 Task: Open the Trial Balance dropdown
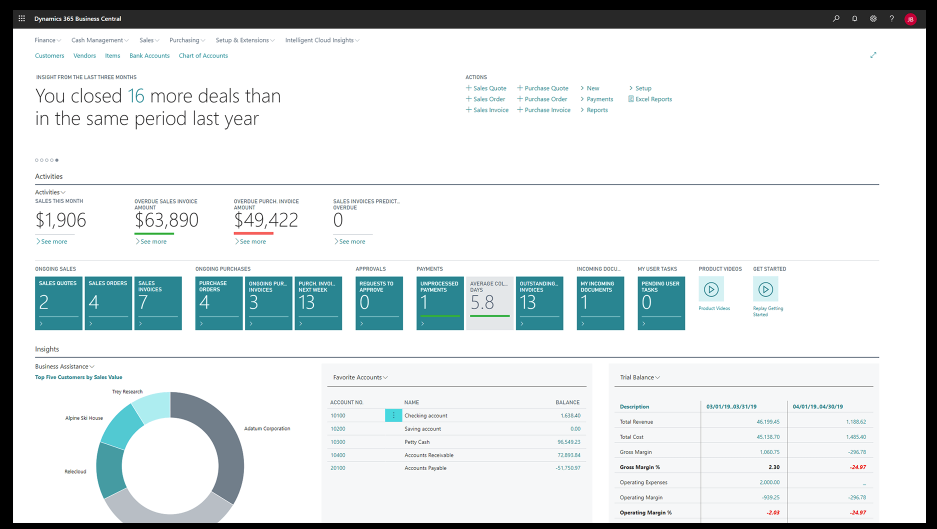[x=639, y=377]
